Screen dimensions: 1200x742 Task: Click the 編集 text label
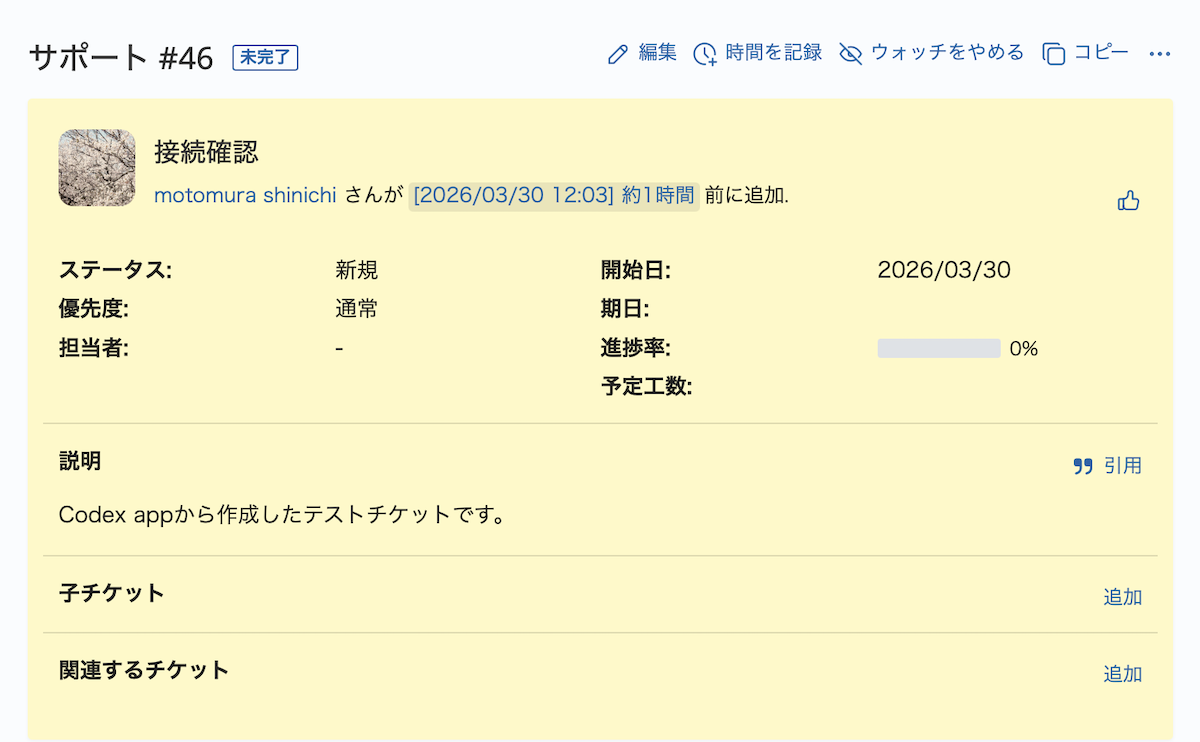pos(658,53)
